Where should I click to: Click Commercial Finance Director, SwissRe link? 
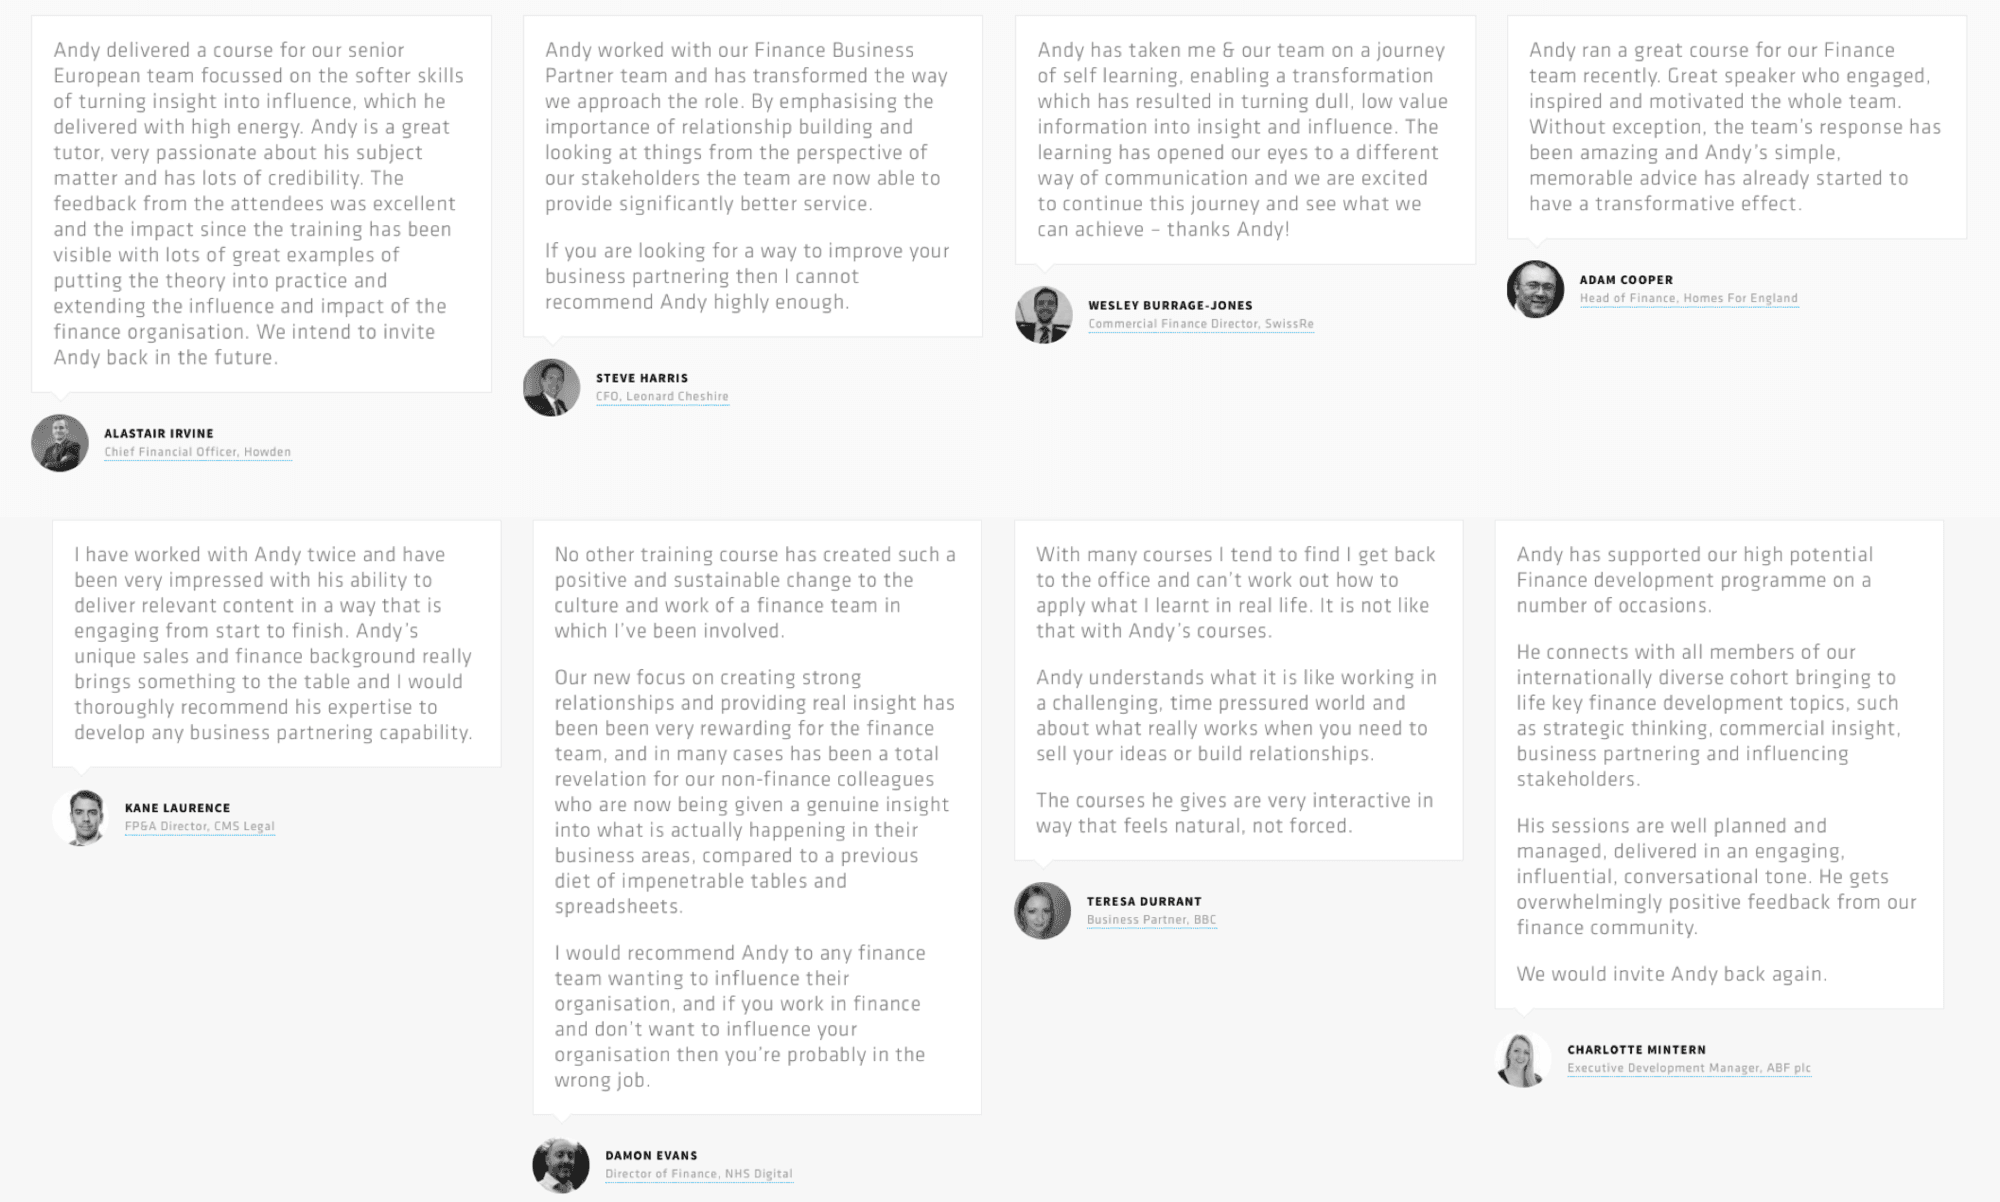1201,324
